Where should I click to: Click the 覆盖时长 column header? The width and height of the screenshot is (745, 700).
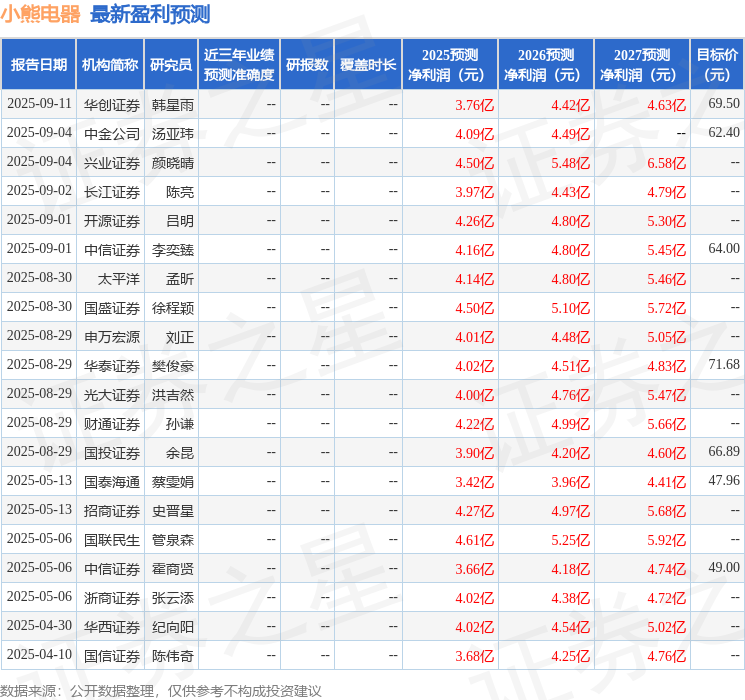[368, 65]
